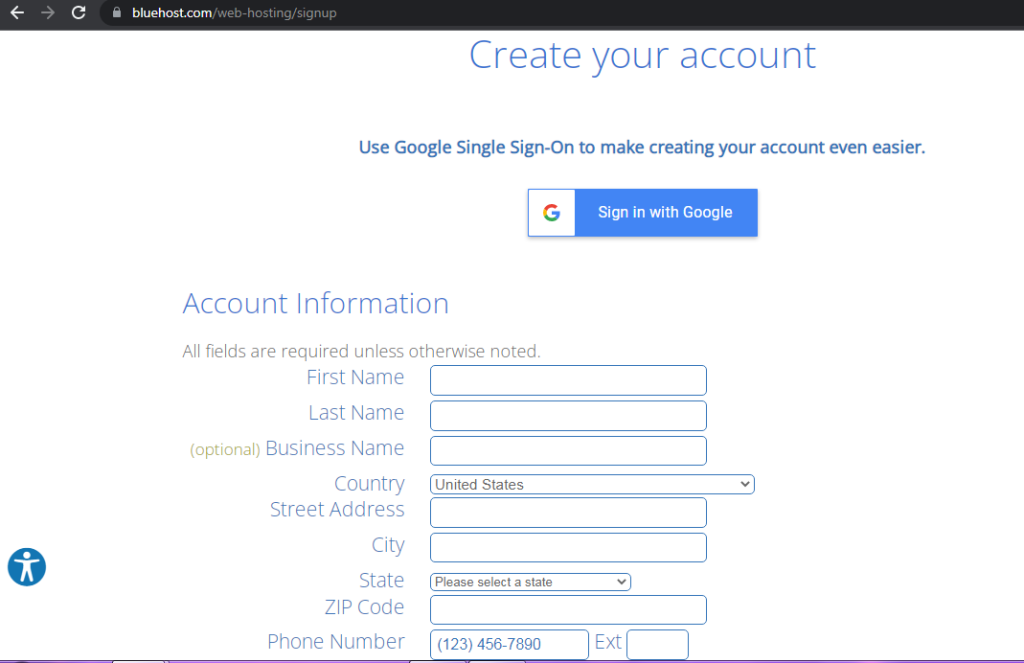Viewport: 1024px width, 663px height.
Task: Click the padlock site security icon
Action: pyautogui.click(x=117, y=12)
